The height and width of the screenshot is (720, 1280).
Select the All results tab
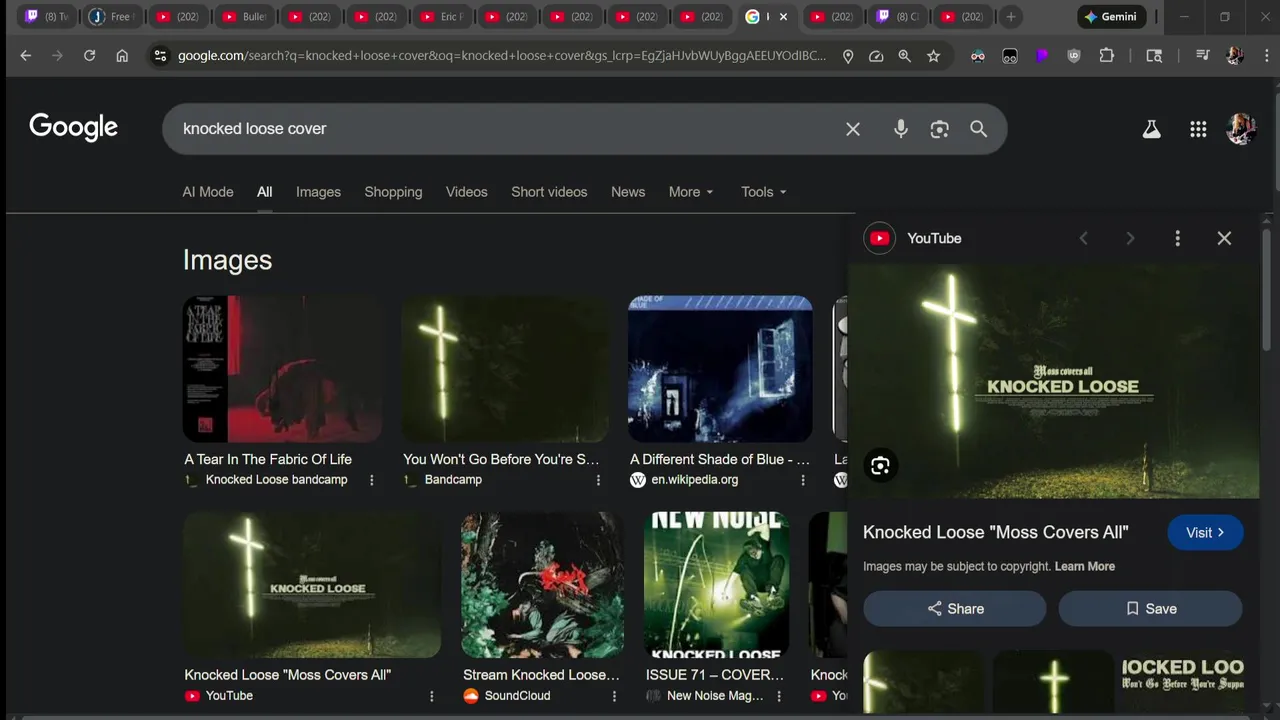click(264, 192)
